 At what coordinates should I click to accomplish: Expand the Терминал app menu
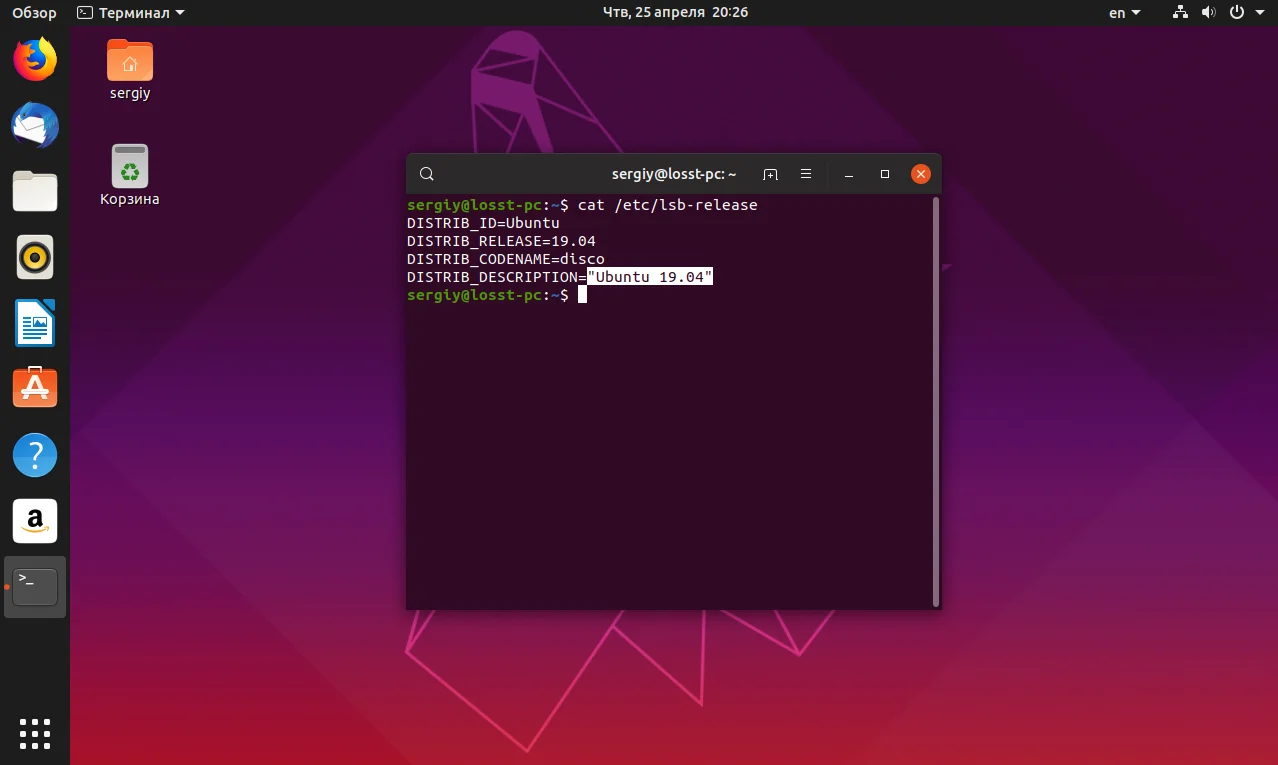pyautogui.click(x=131, y=13)
